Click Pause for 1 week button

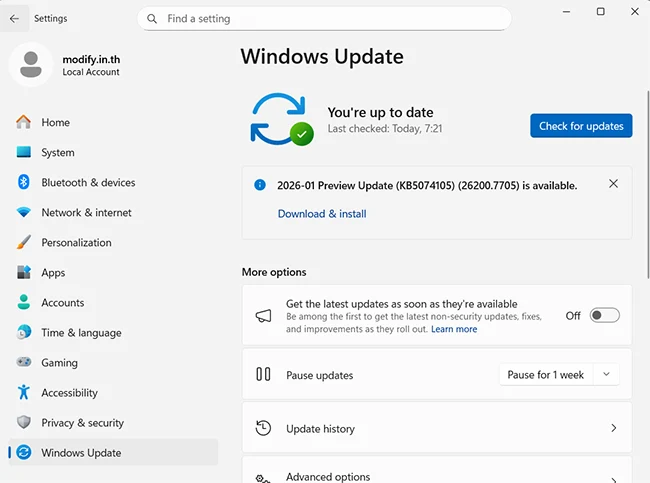[546, 374]
